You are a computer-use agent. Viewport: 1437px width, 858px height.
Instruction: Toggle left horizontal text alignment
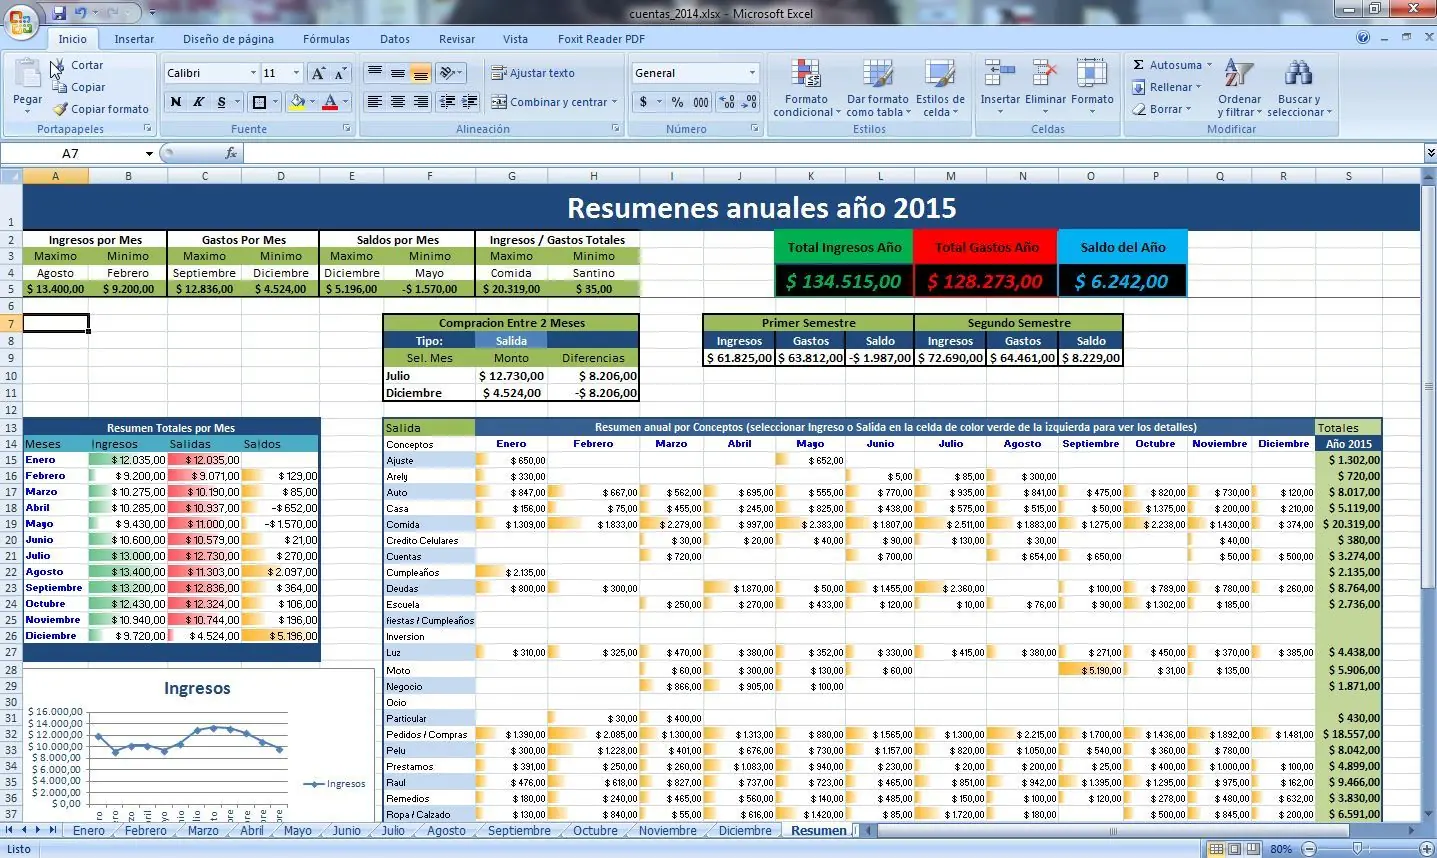click(375, 102)
